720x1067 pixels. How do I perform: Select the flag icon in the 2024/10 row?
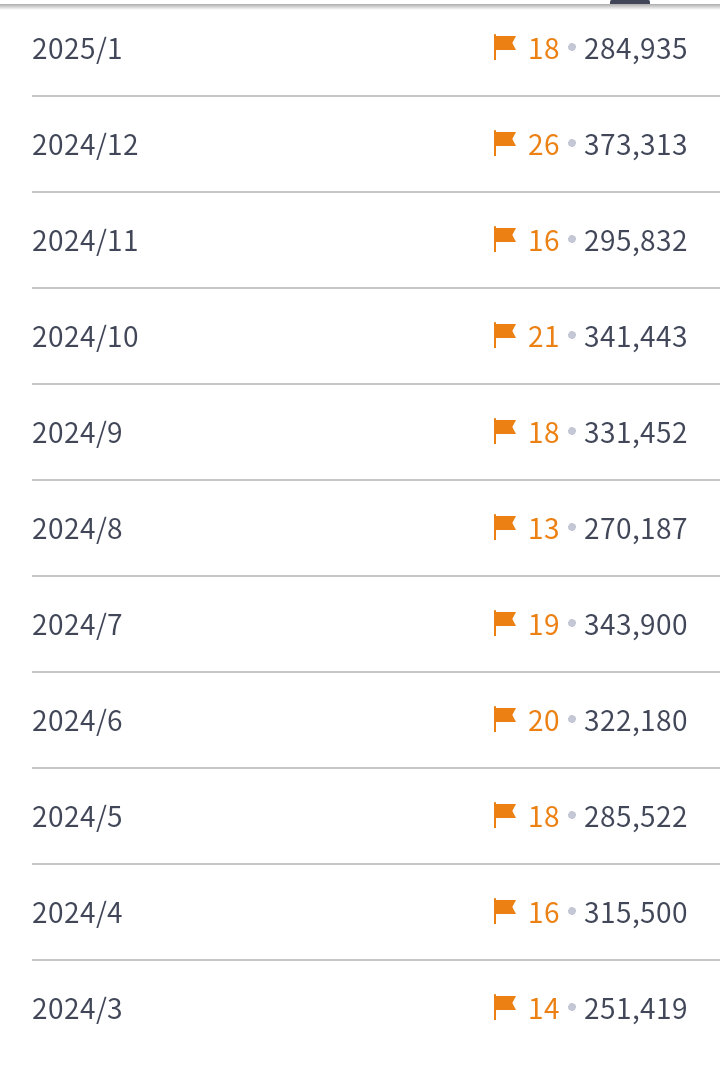pyautogui.click(x=504, y=335)
